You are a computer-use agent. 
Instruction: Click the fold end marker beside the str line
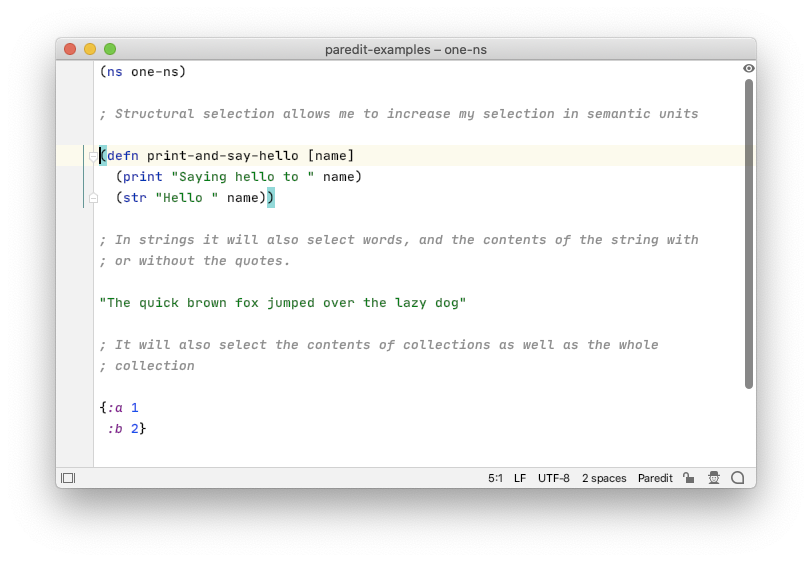pyautogui.click(x=93, y=198)
